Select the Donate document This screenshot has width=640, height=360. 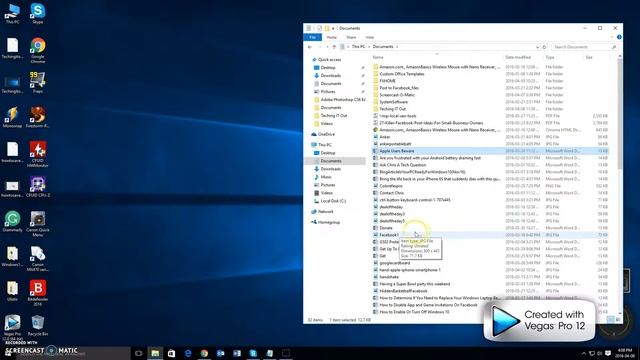tap(386, 228)
